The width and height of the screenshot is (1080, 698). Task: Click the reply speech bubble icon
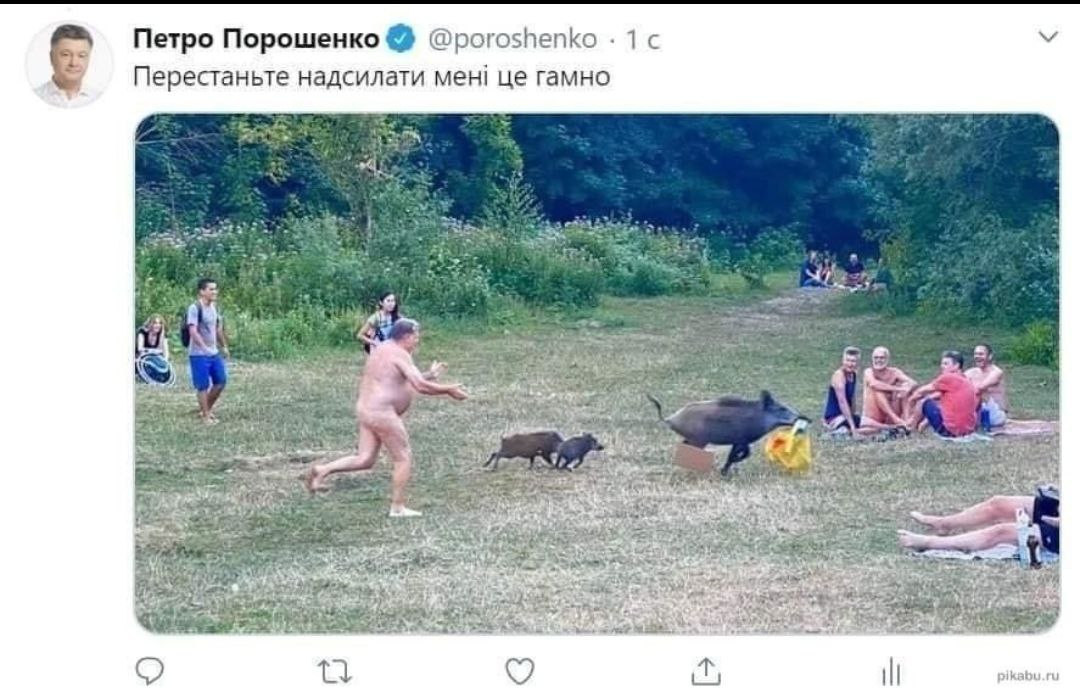149,670
